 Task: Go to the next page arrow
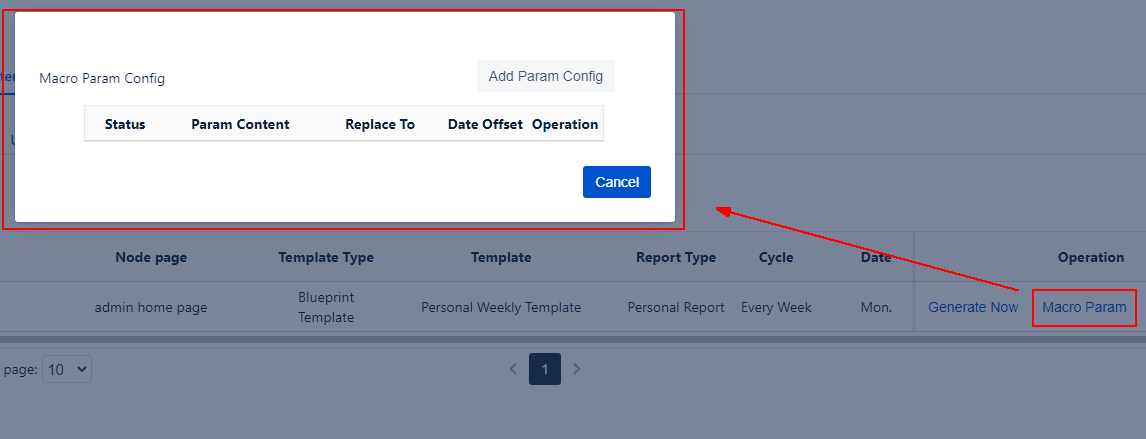577,369
